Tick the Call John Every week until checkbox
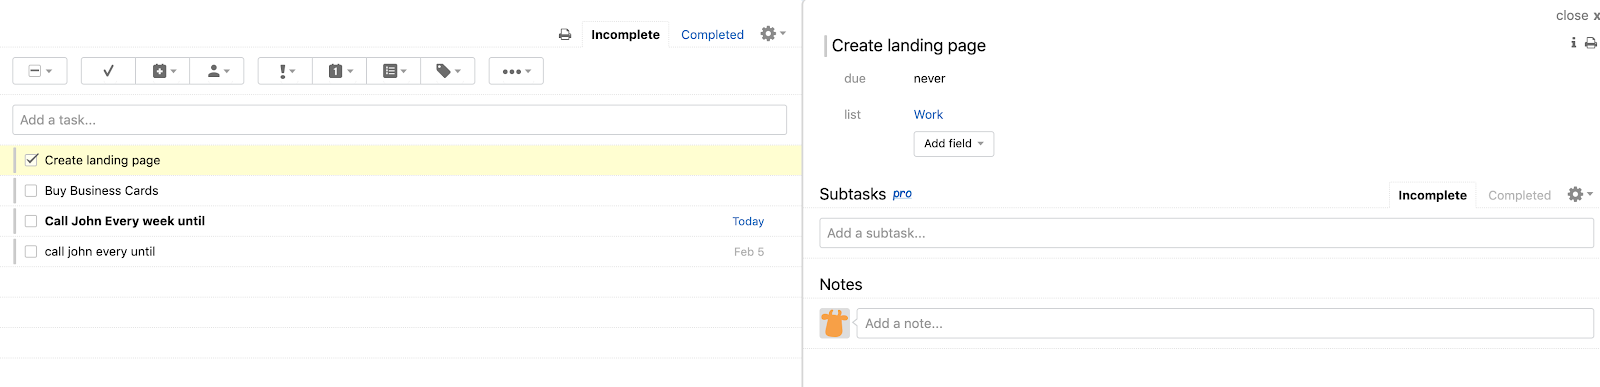 point(31,221)
